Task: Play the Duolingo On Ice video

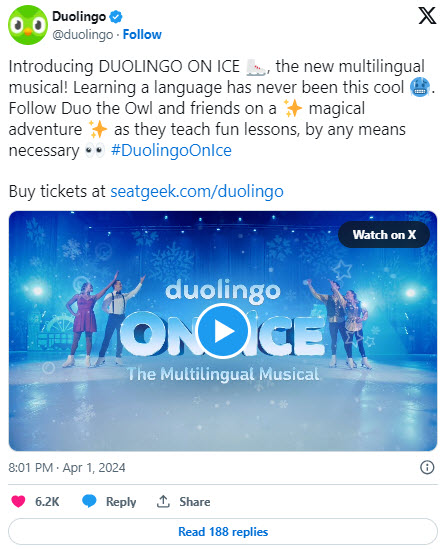Action: 223,331
